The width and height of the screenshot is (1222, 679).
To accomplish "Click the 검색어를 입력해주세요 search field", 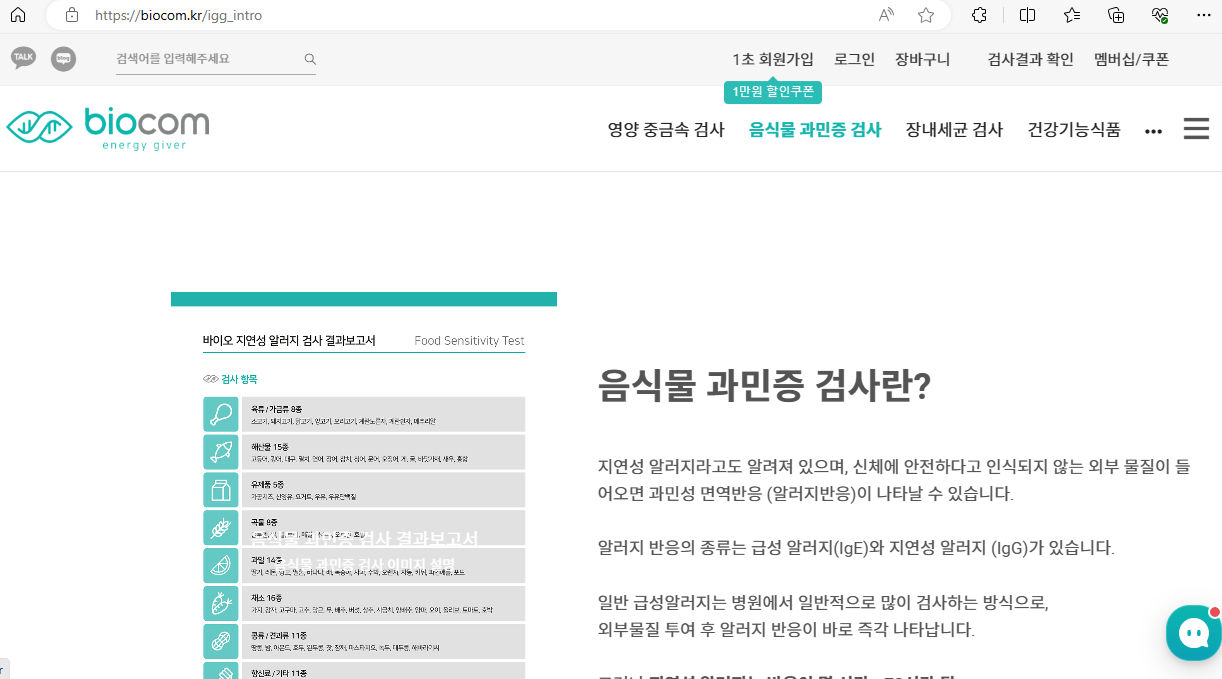I will tap(205, 59).
